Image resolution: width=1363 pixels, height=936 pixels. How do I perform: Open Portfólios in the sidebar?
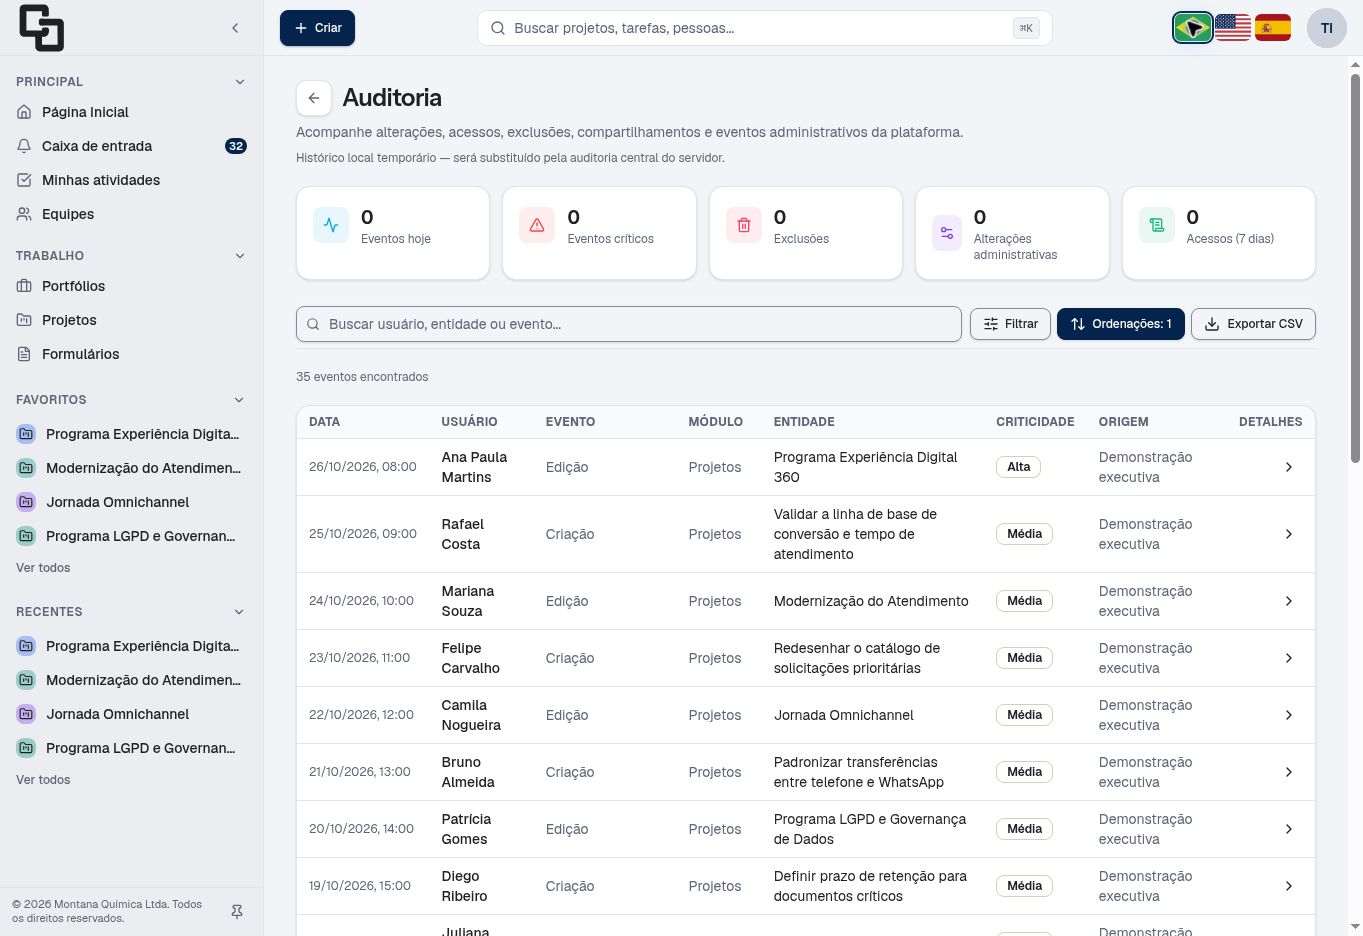pyautogui.click(x=131, y=286)
